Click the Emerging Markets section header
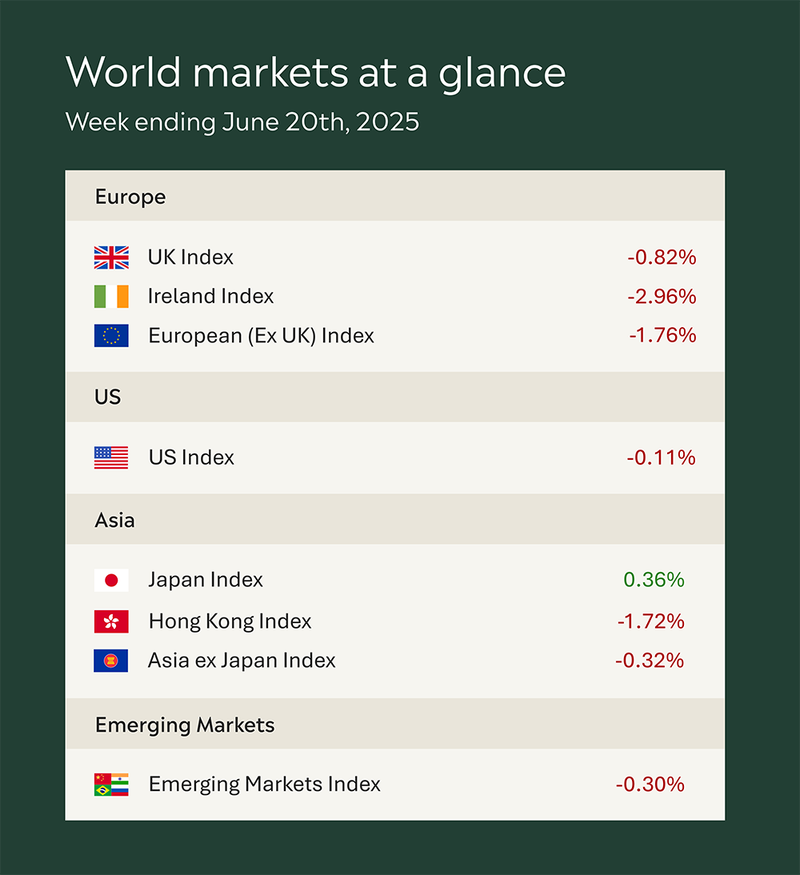The width and height of the screenshot is (800, 875). pos(395,724)
